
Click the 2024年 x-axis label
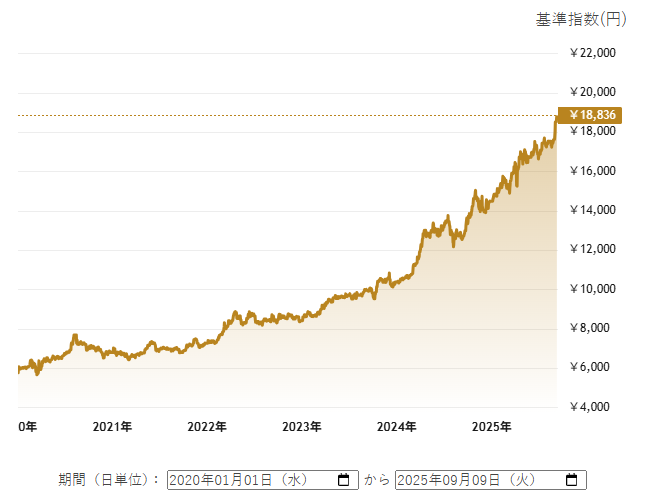pos(397,427)
